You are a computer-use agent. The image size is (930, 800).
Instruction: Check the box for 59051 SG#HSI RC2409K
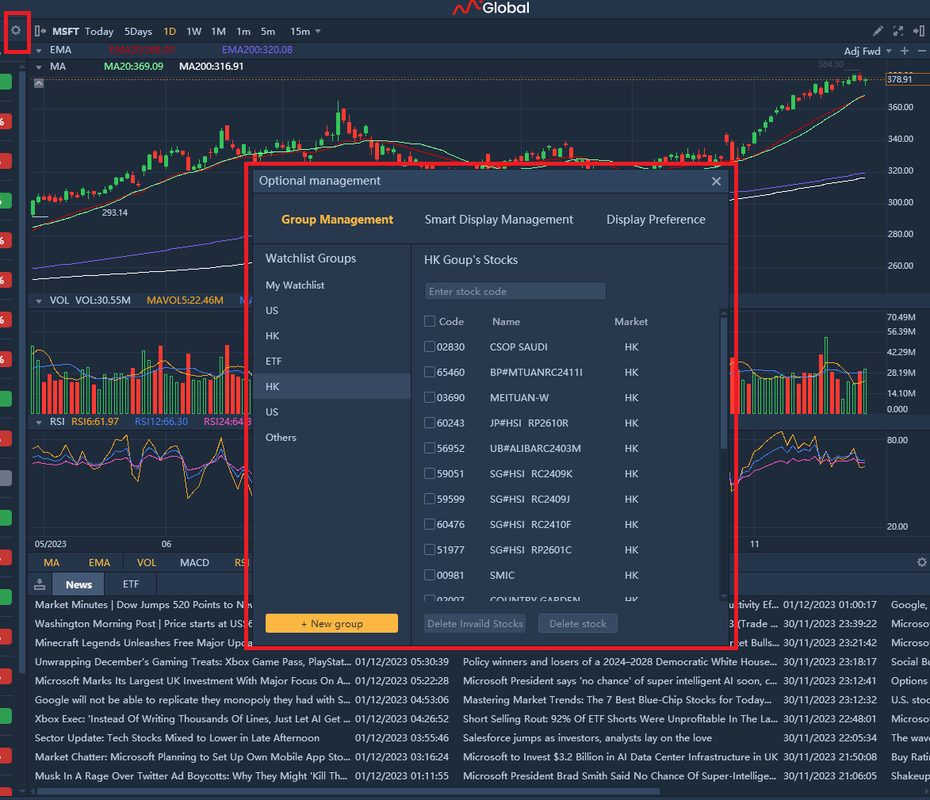point(429,473)
